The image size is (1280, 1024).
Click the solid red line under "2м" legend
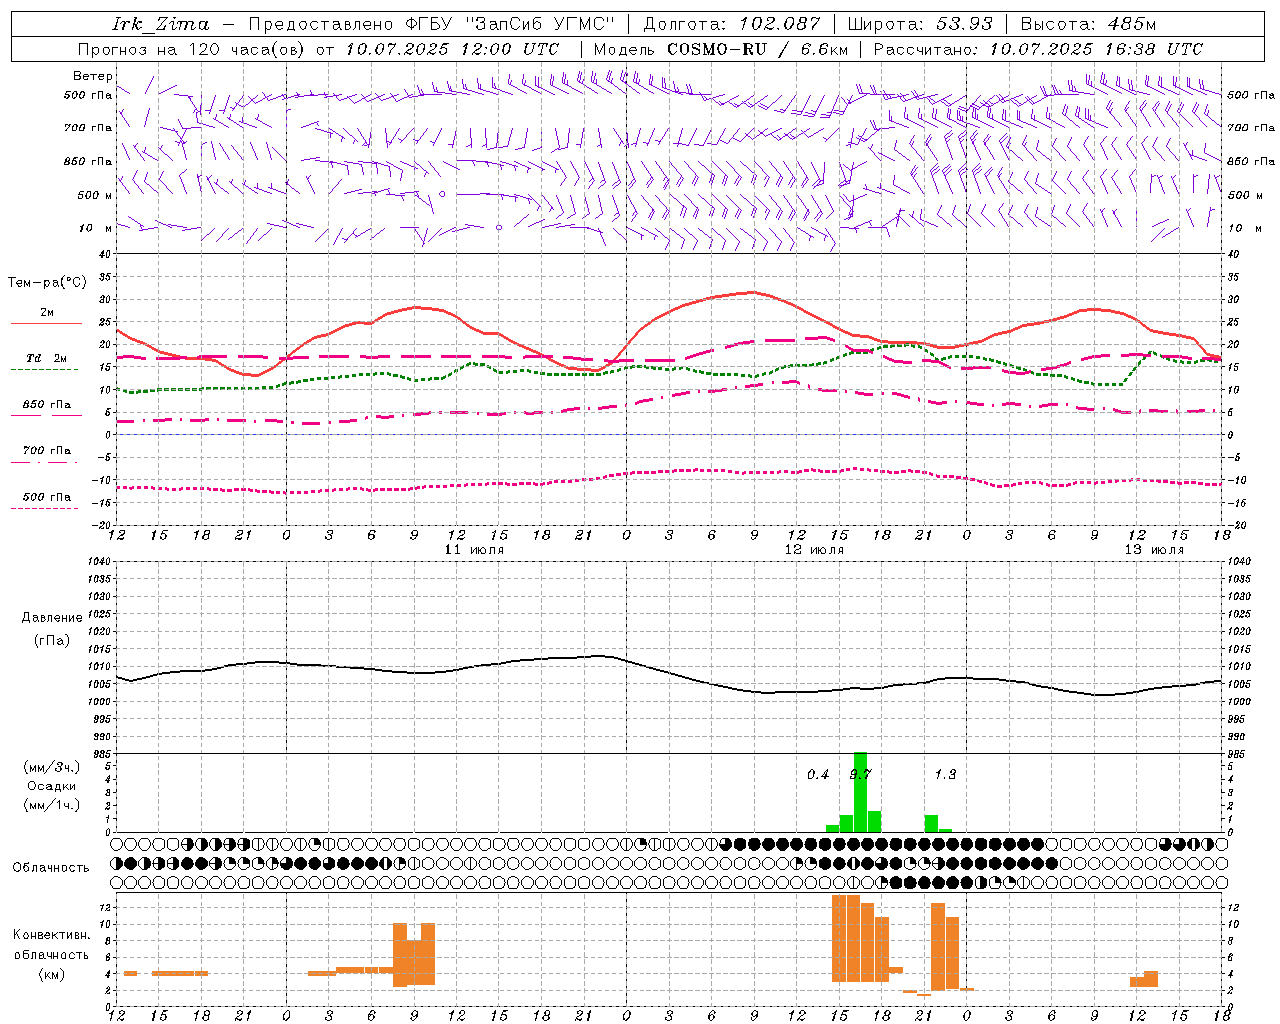point(46,324)
